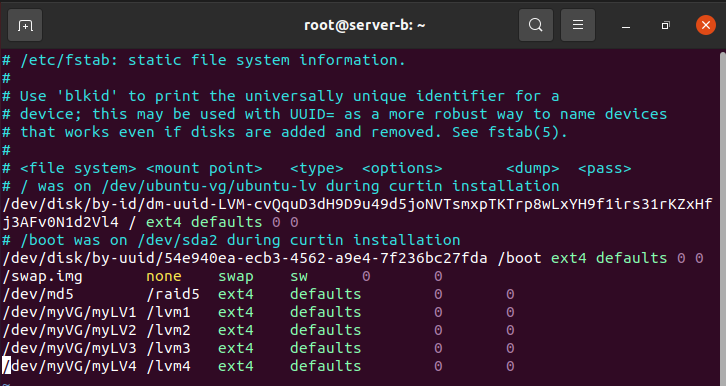Click 'none' on the swap line
Screen dimensions: 726x386
click(164, 276)
